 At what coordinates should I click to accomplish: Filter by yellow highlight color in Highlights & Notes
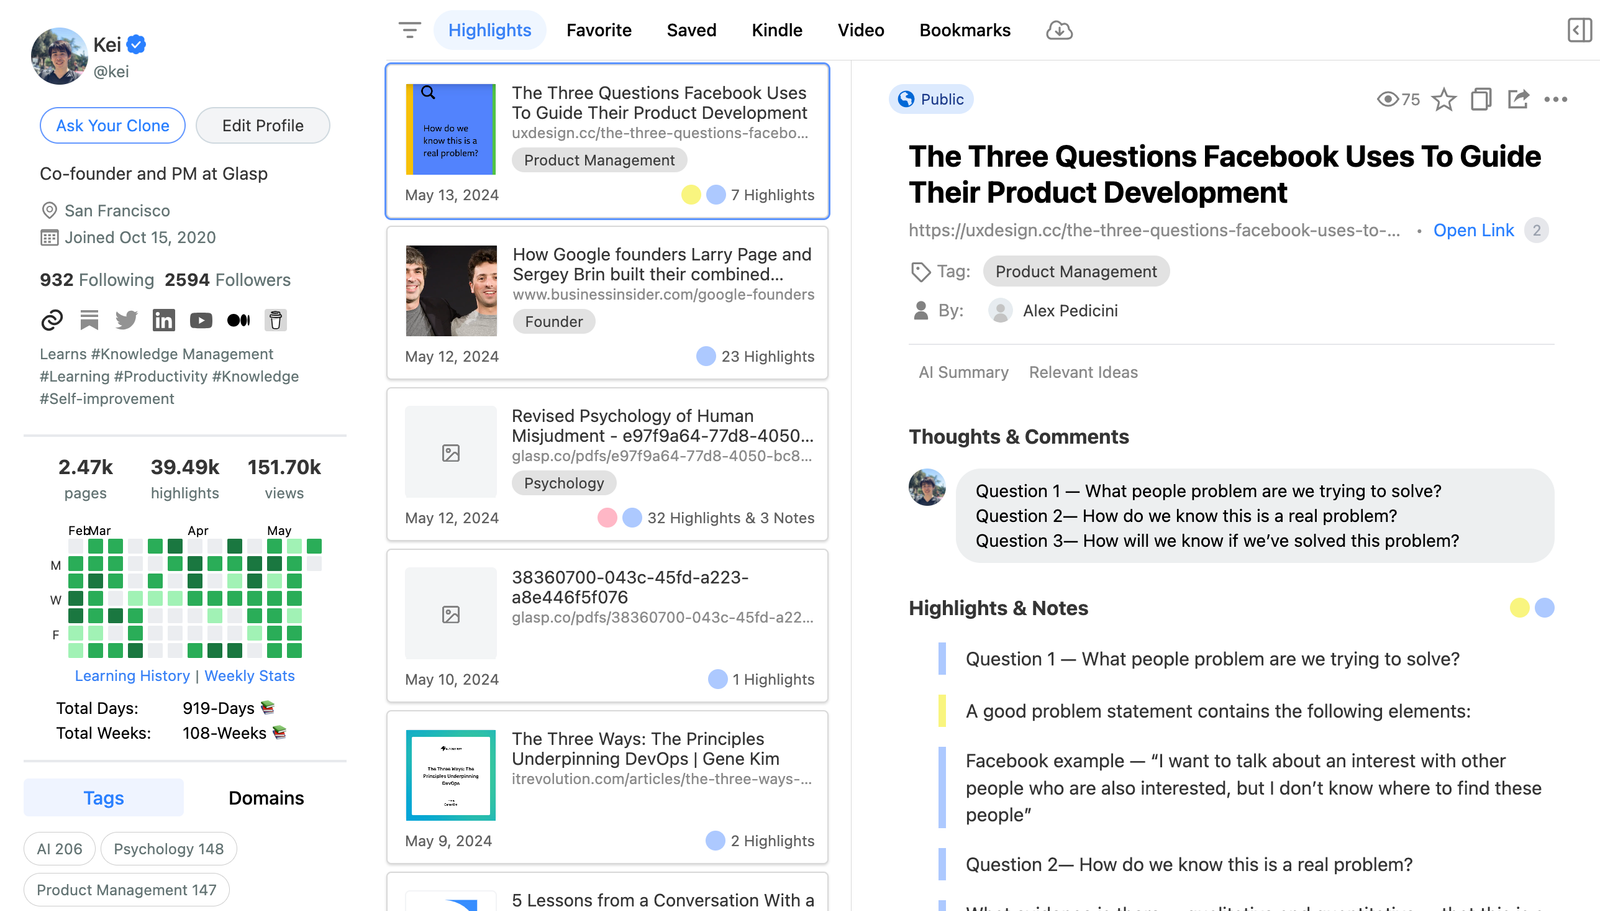pos(1519,608)
